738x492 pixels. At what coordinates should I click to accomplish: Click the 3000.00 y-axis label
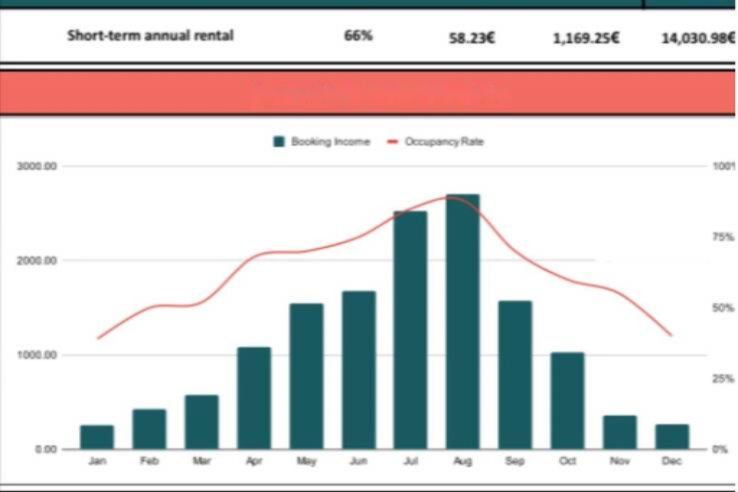coord(37,166)
